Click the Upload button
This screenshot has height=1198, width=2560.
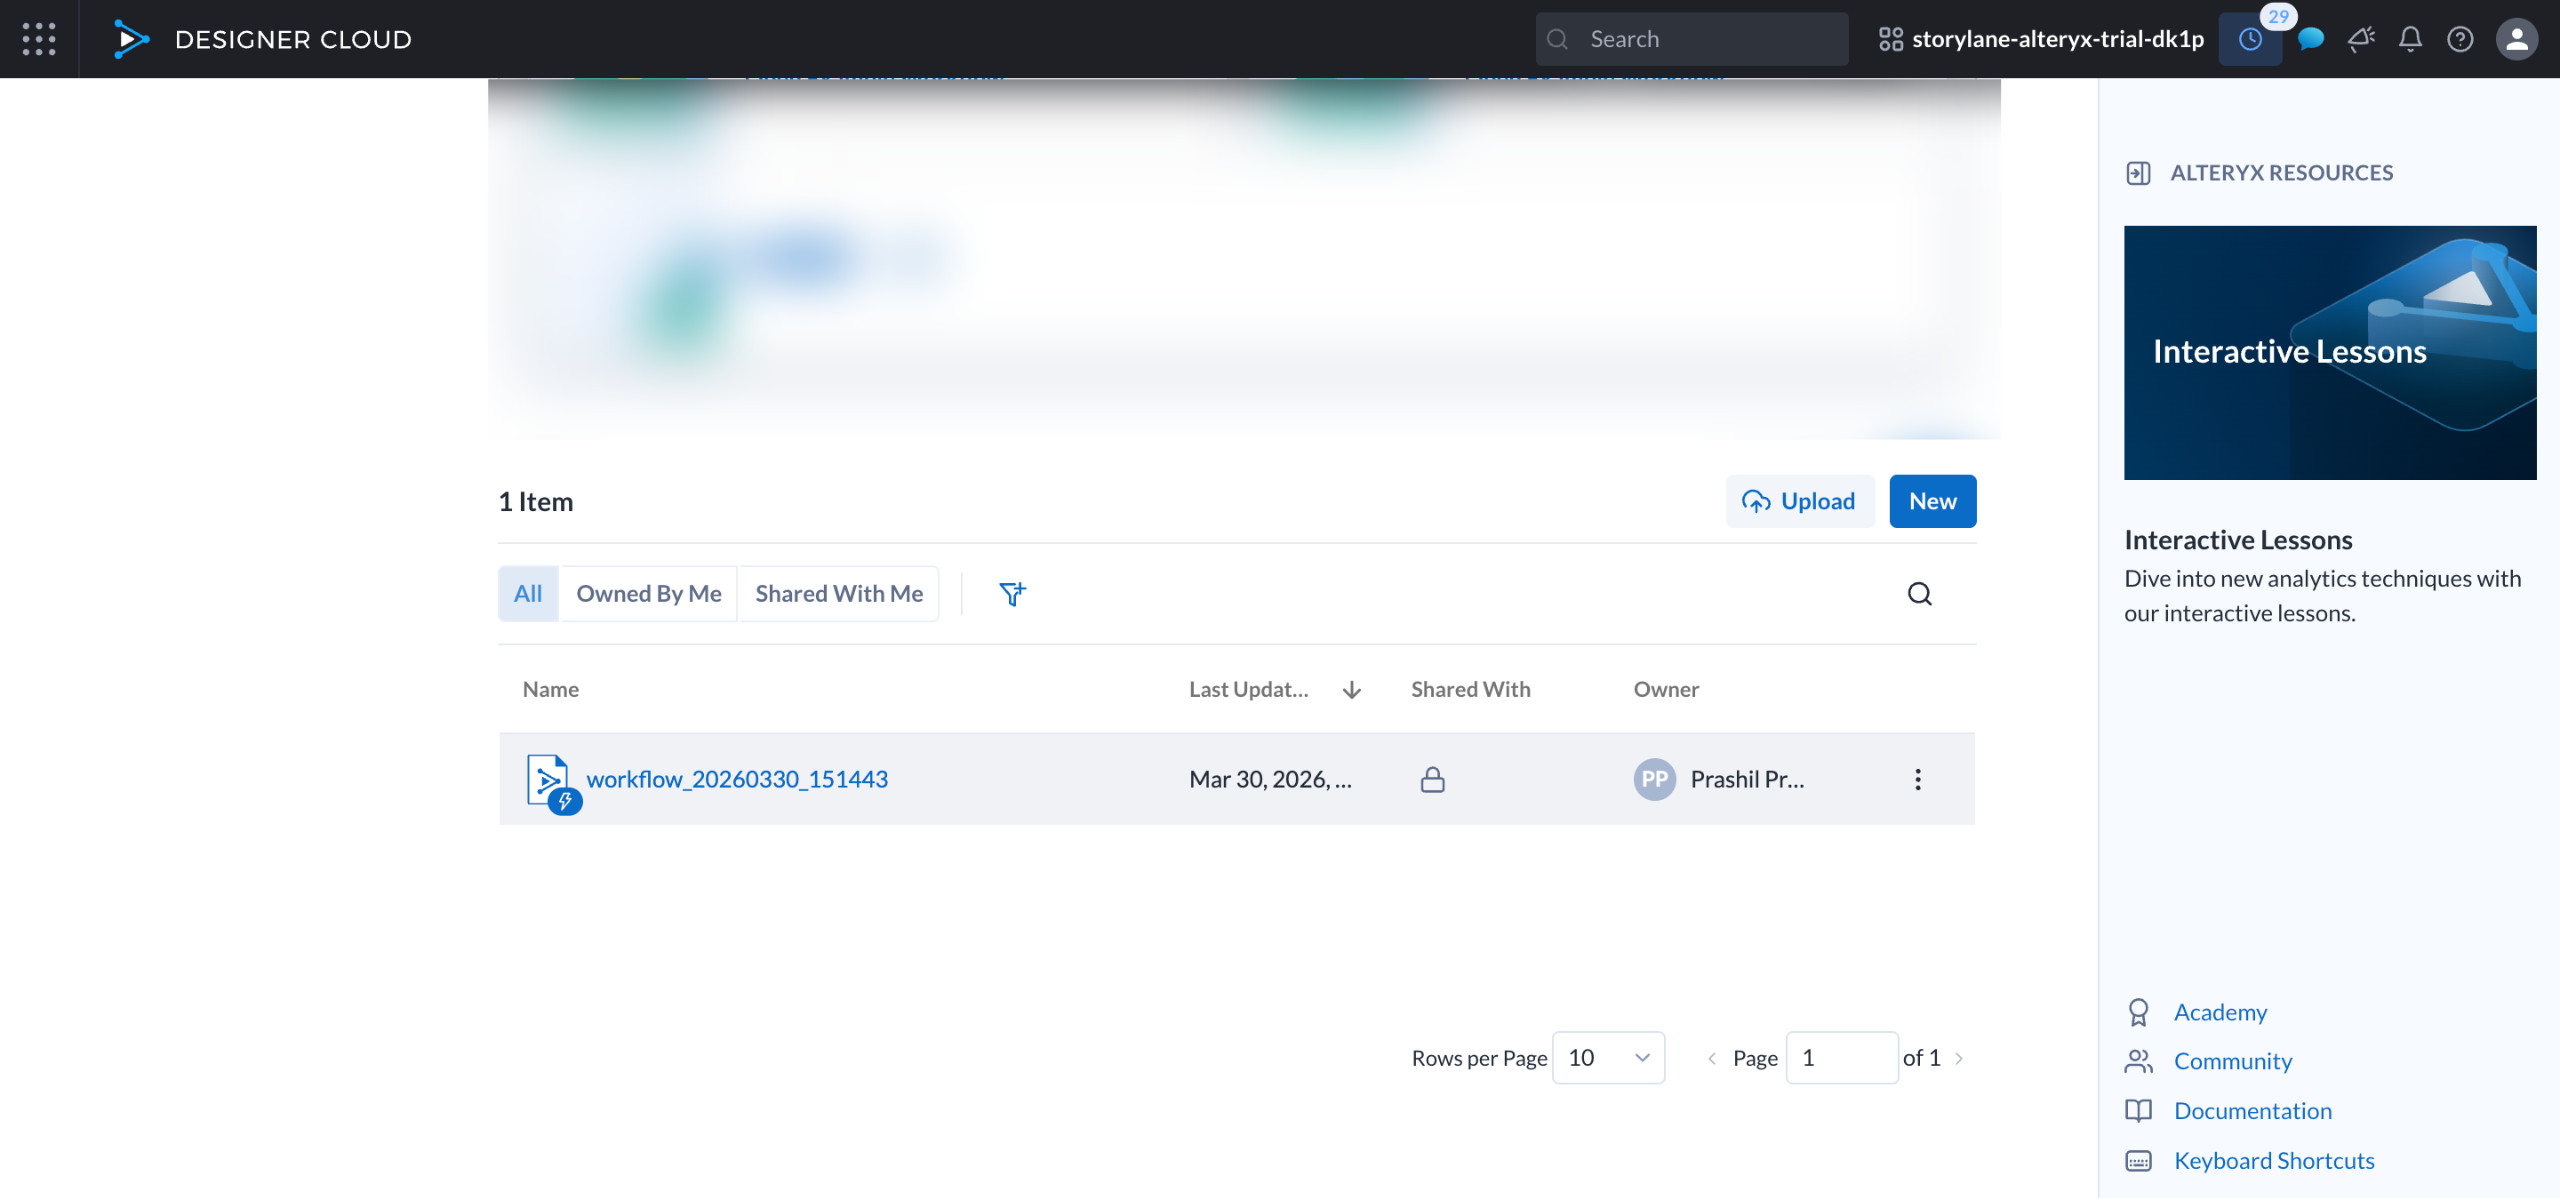1799,501
